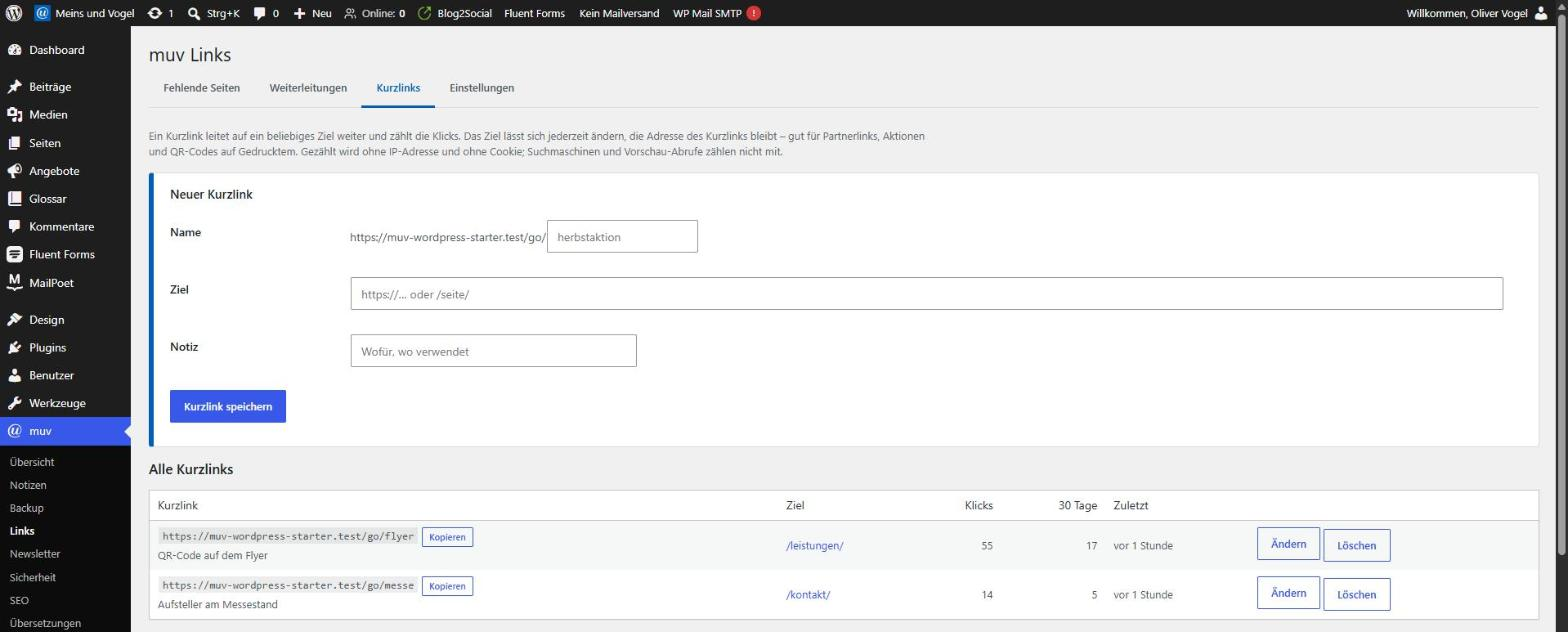Click the Medien media icon
This screenshot has height=632, width=1568.
pos(14,115)
